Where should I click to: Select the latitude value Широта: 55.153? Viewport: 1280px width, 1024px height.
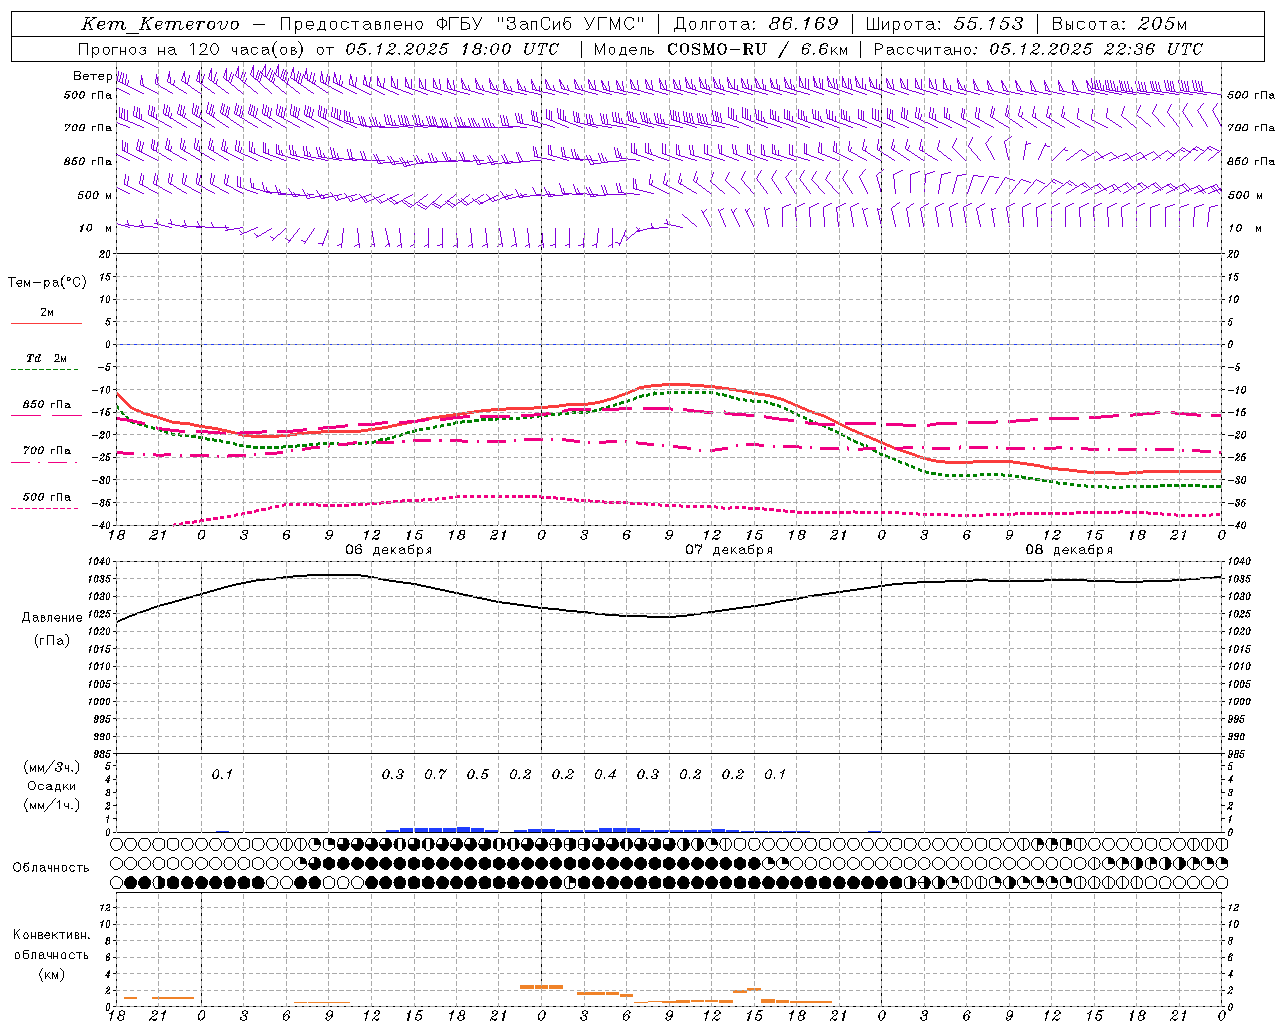[x=945, y=24]
